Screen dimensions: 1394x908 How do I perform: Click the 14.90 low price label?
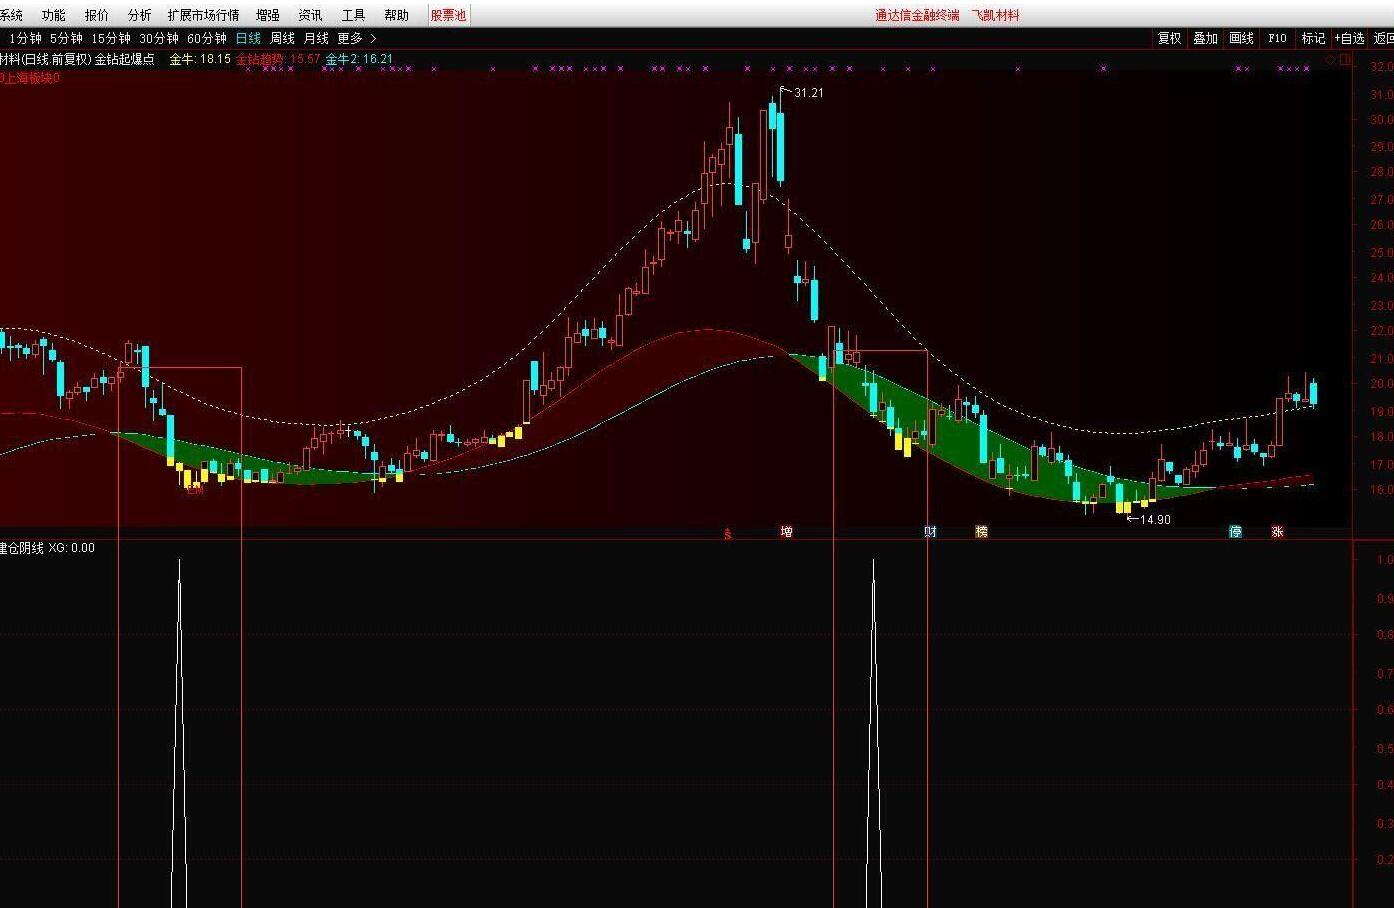(x=1155, y=520)
